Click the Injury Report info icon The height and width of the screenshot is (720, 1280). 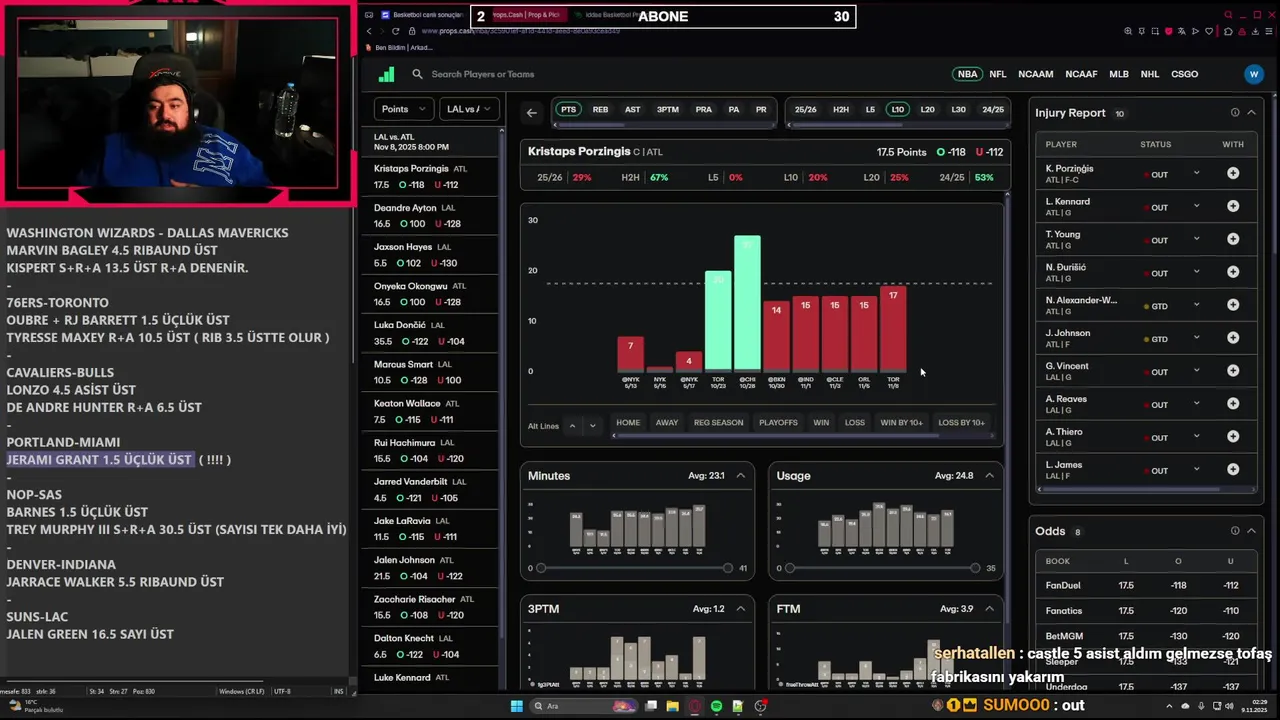point(1235,113)
